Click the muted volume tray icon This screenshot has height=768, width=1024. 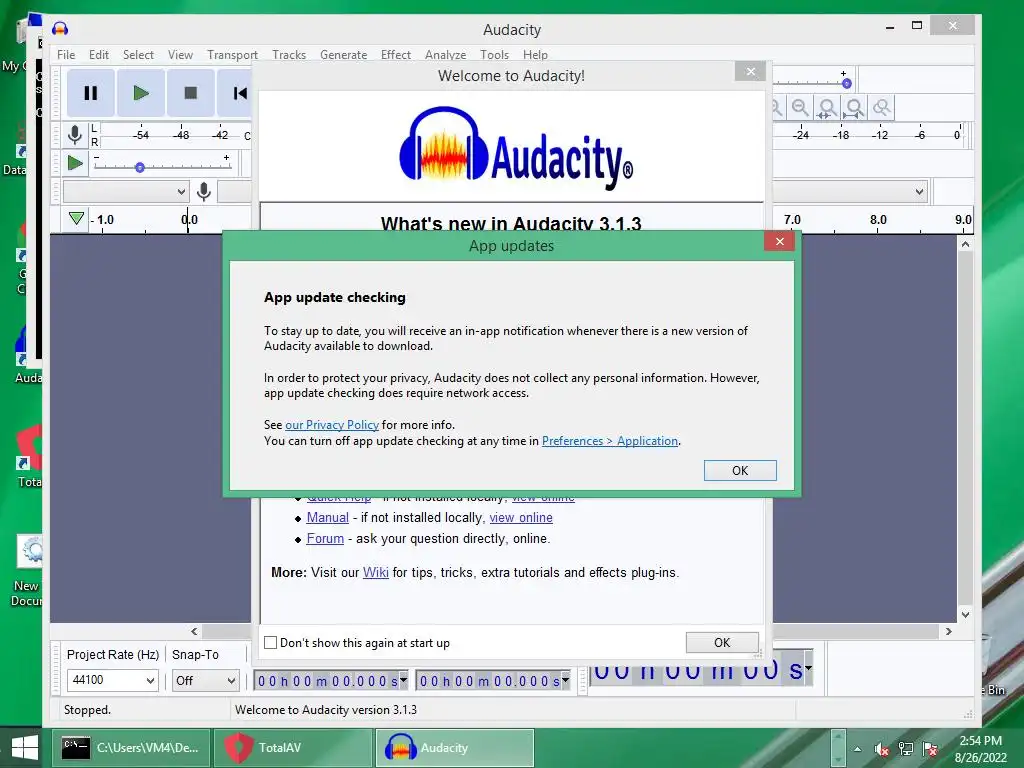coord(882,749)
